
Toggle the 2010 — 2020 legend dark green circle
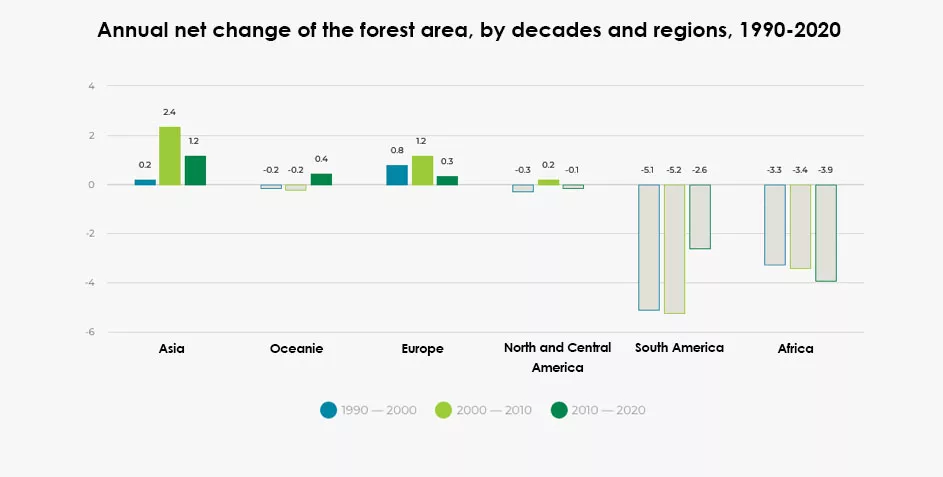[x=559, y=409]
